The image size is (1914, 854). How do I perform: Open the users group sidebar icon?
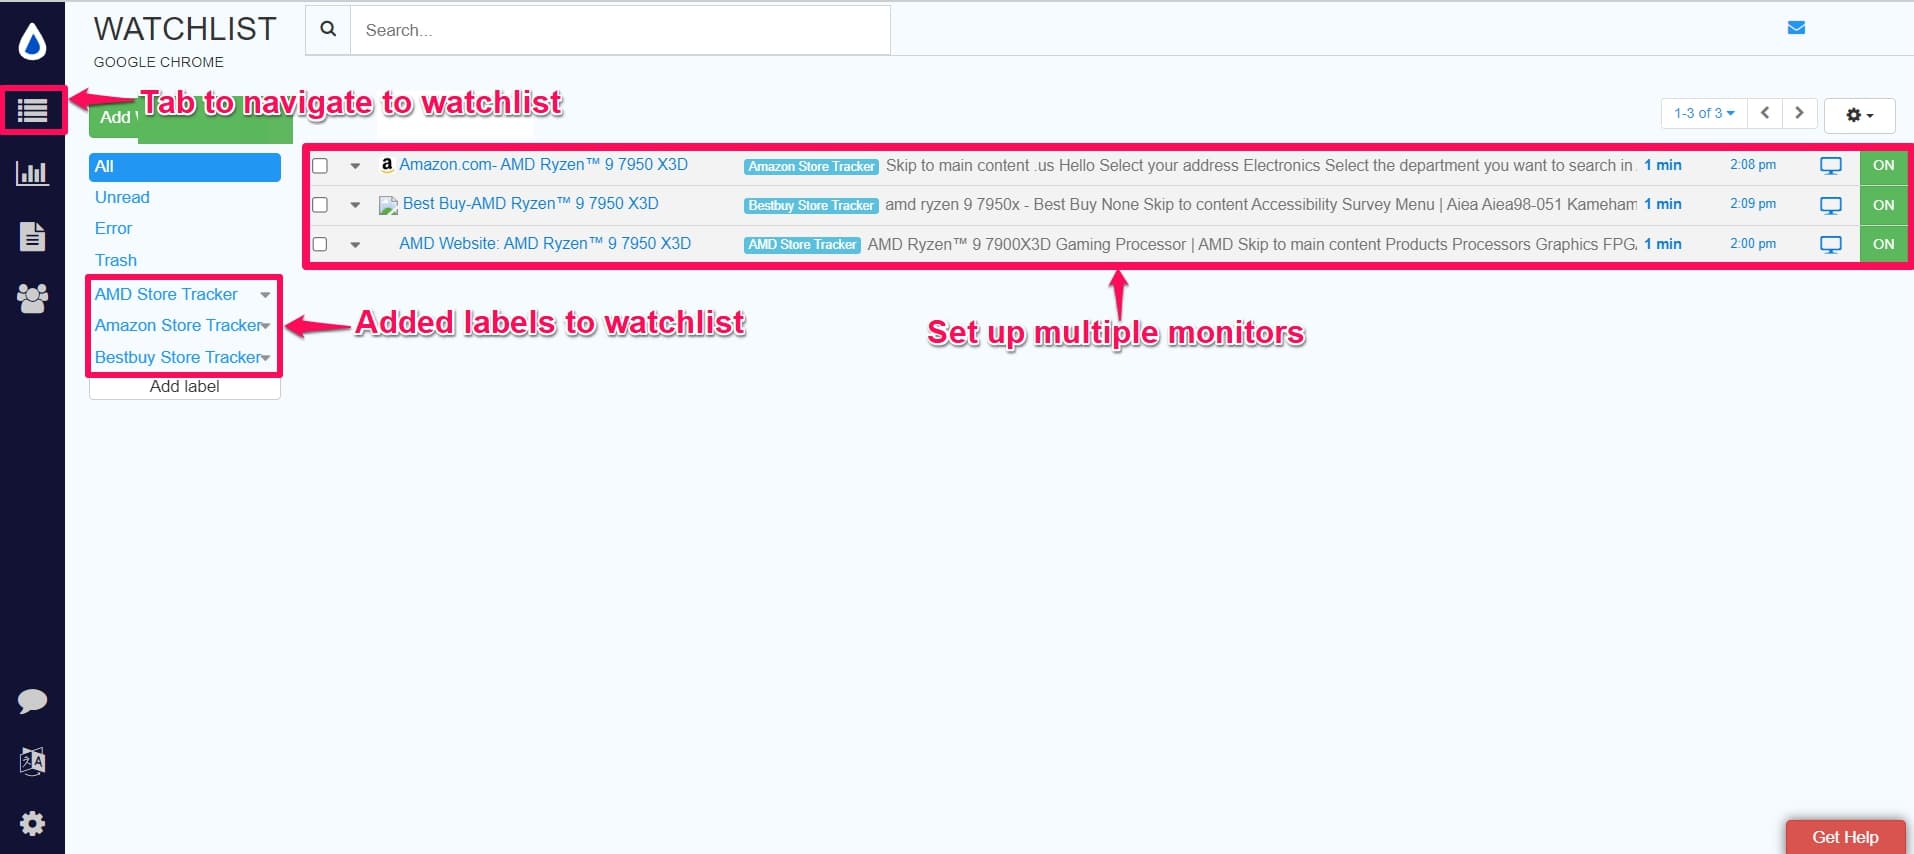pyautogui.click(x=32, y=298)
